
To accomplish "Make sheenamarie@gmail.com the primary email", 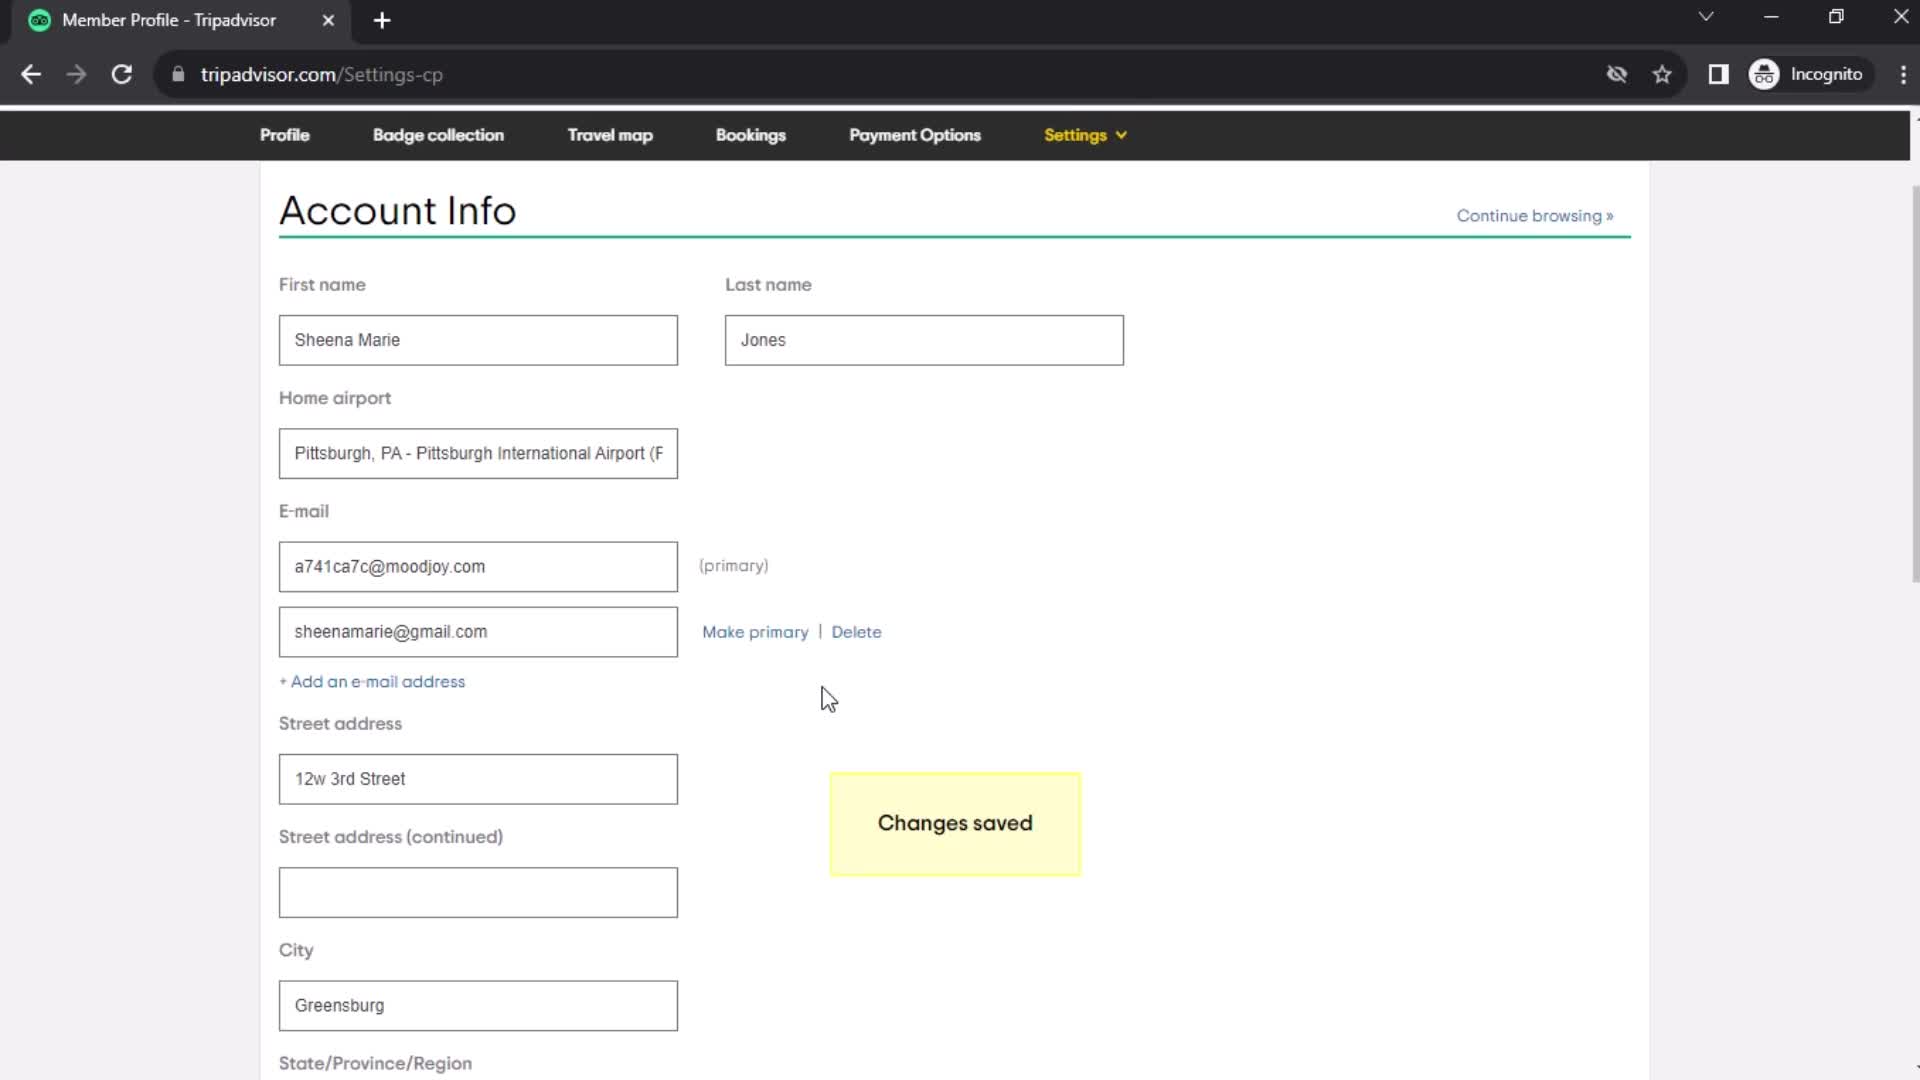I will pyautogui.click(x=755, y=632).
